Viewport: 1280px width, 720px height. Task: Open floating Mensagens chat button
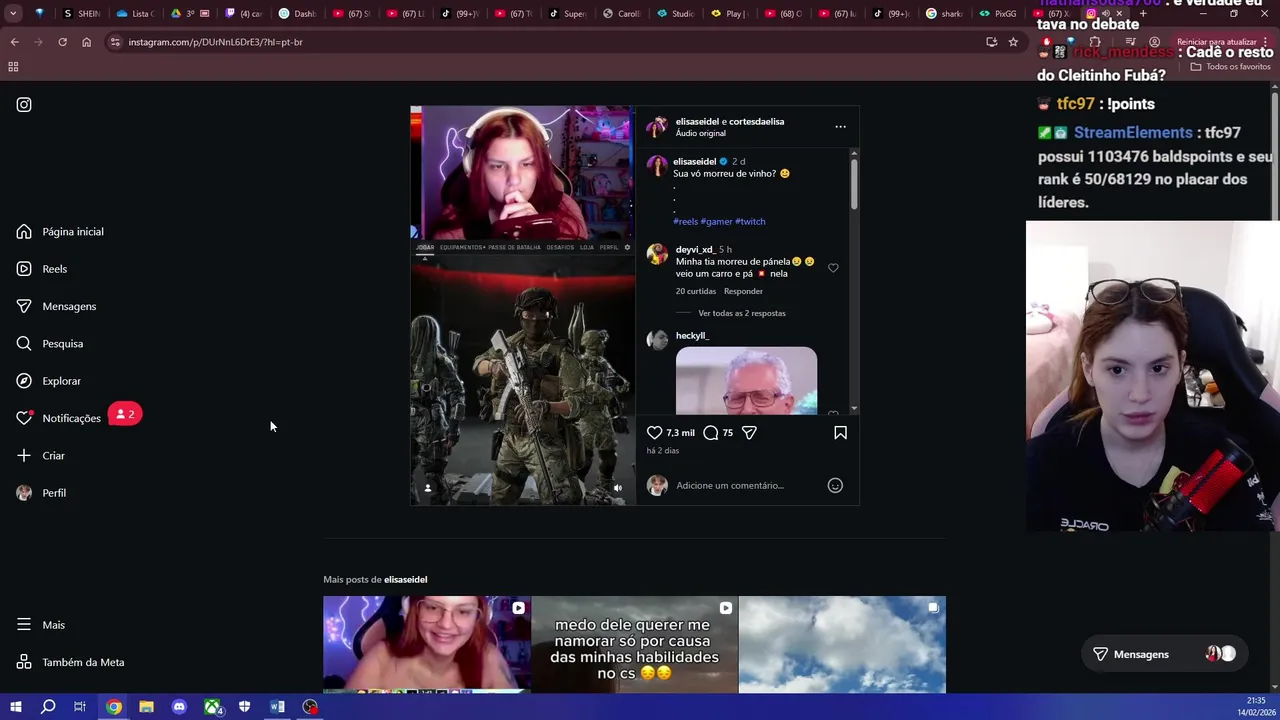[1164, 654]
